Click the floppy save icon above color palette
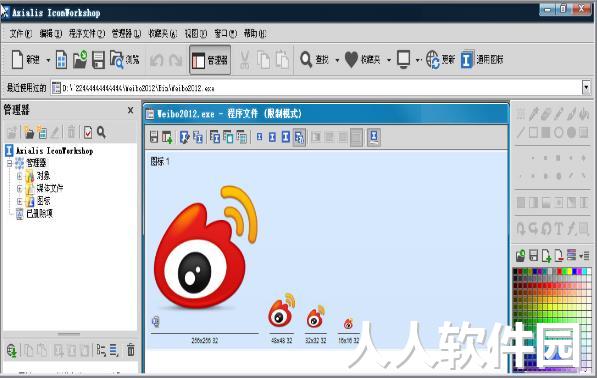This screenshot has width=597, height=379. [x=533, y=256]
